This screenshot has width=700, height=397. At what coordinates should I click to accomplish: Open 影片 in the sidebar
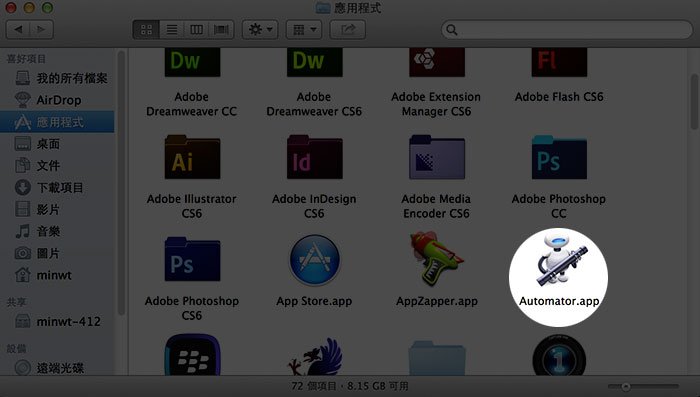[57, 209]
